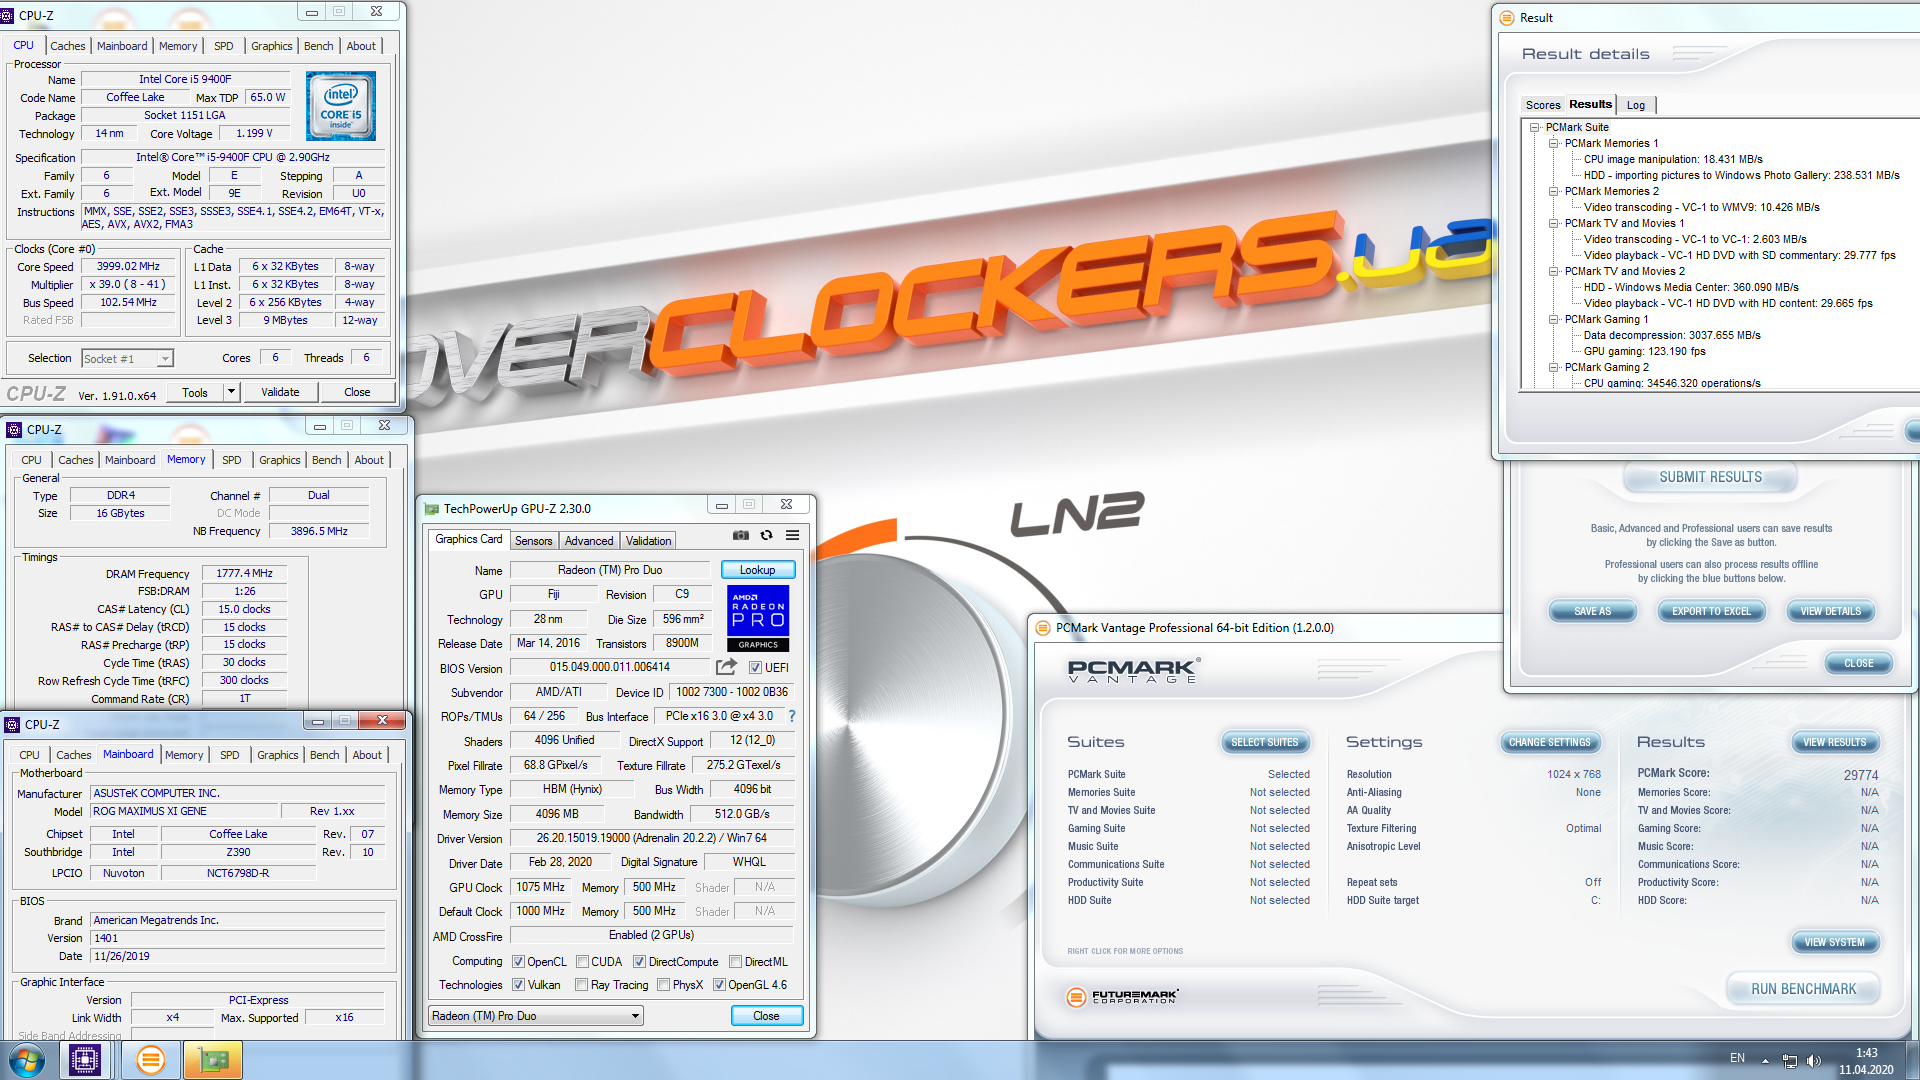Click the volume speaker tray icon
The width and height of the screenshot is (1920, 1080).
pyautogui.click(x=1814, y=1061)
